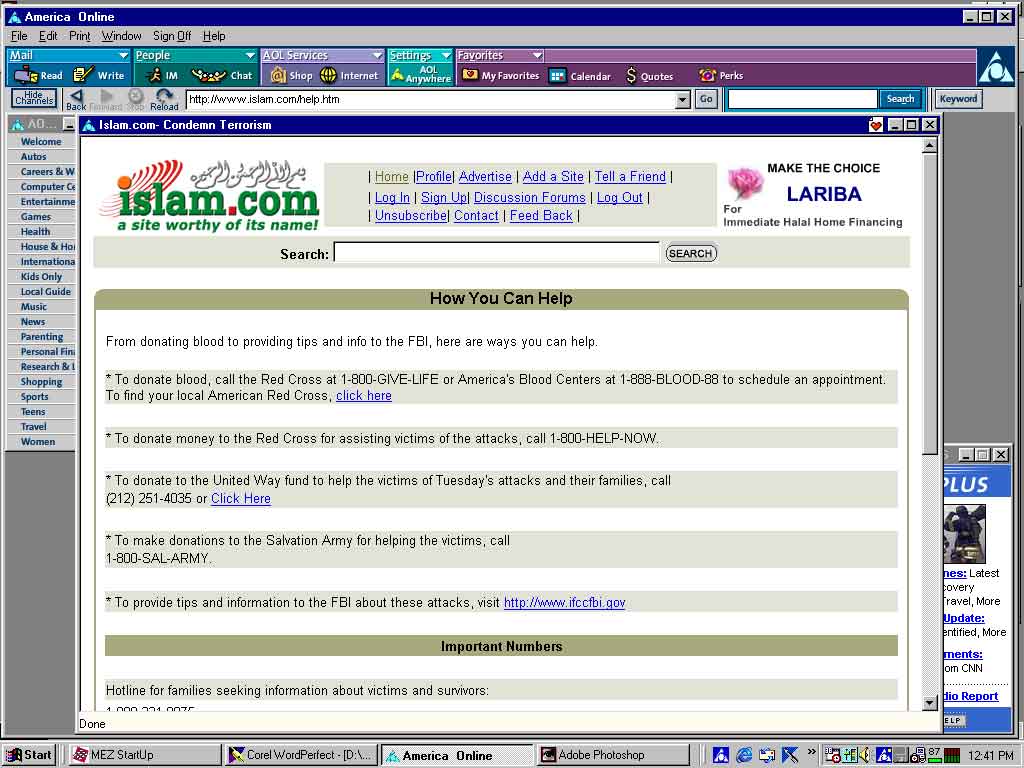Open the News channel
The image size is (1024, 768).
[33, 321]
